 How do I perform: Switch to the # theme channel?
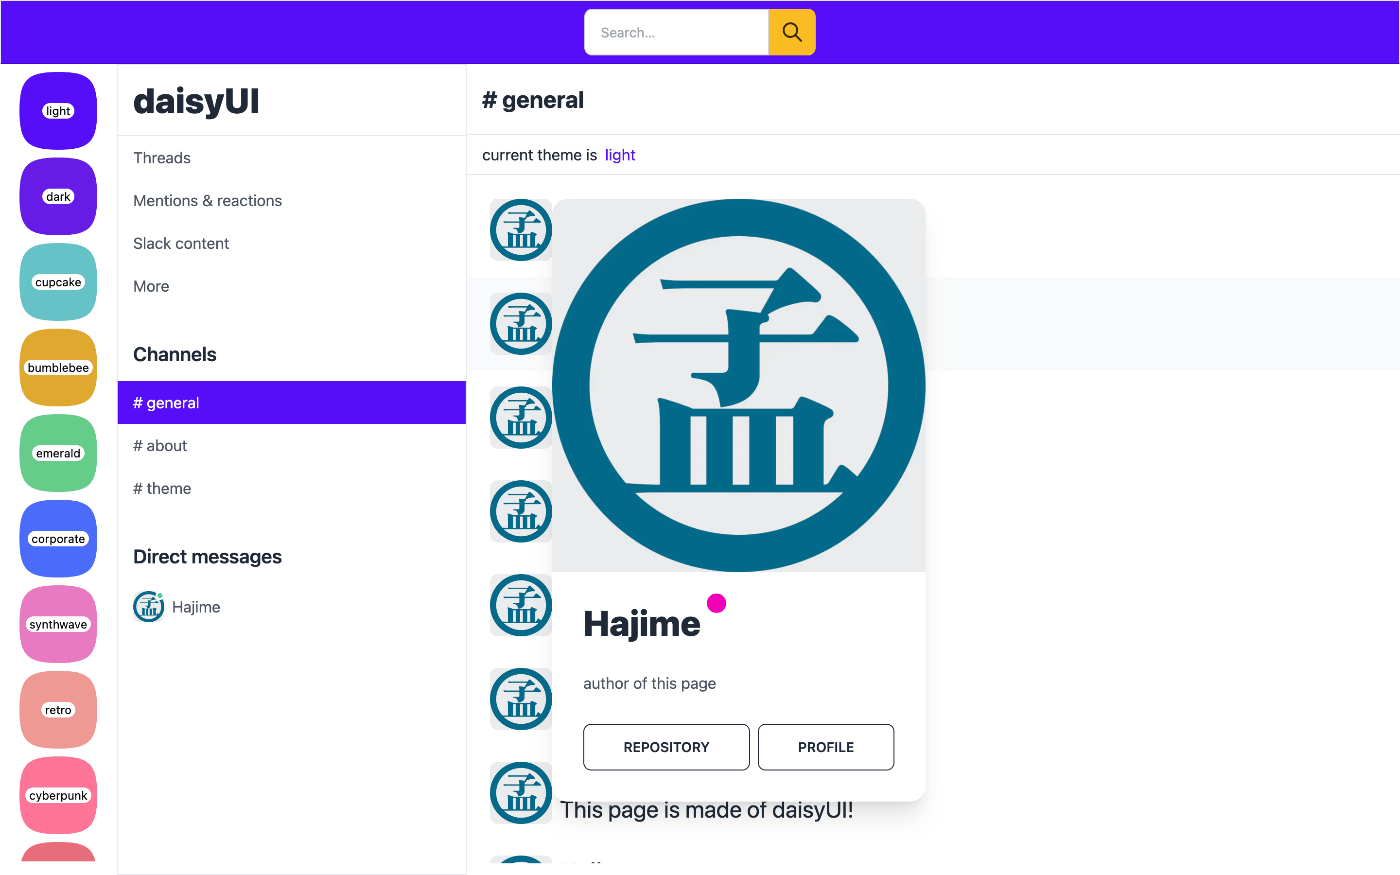click(292, 489)
